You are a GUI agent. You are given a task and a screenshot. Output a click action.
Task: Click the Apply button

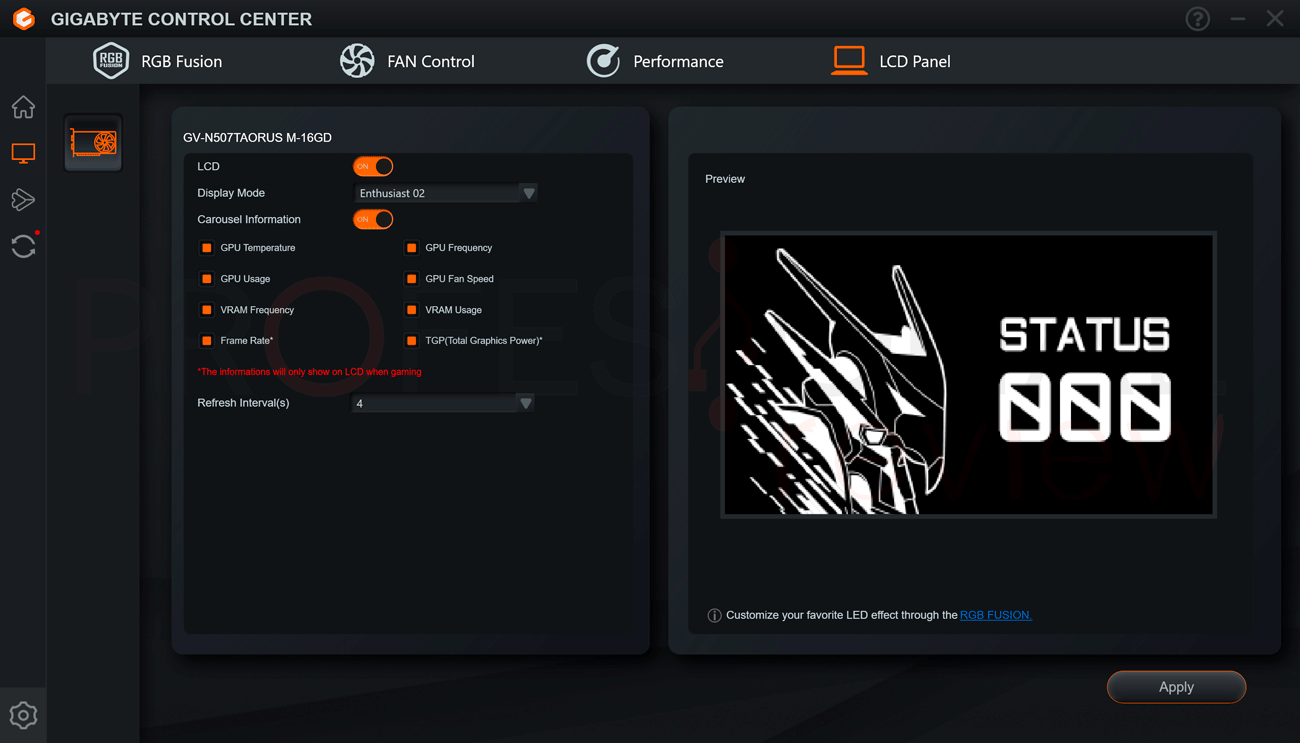(1176, 687)
